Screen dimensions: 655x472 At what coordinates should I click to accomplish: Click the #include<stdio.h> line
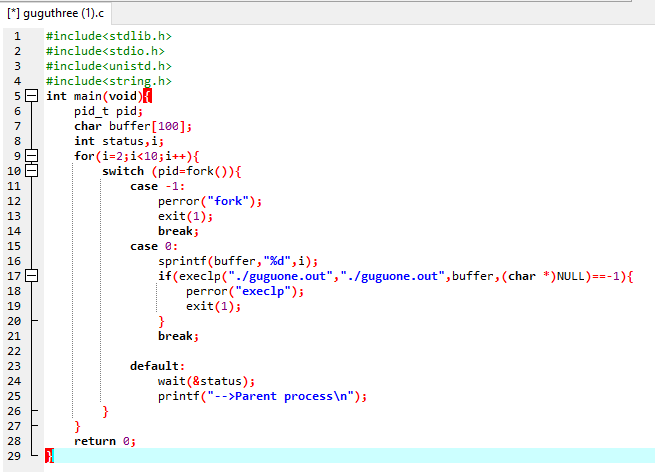pyautogui.click(x=105, y=51)
